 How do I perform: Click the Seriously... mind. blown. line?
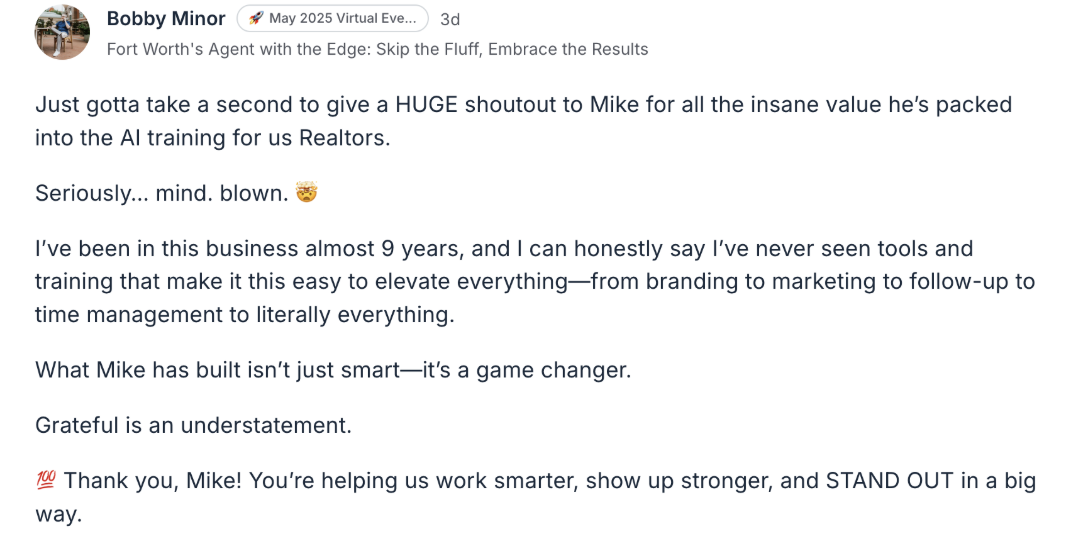coord(162,193)
